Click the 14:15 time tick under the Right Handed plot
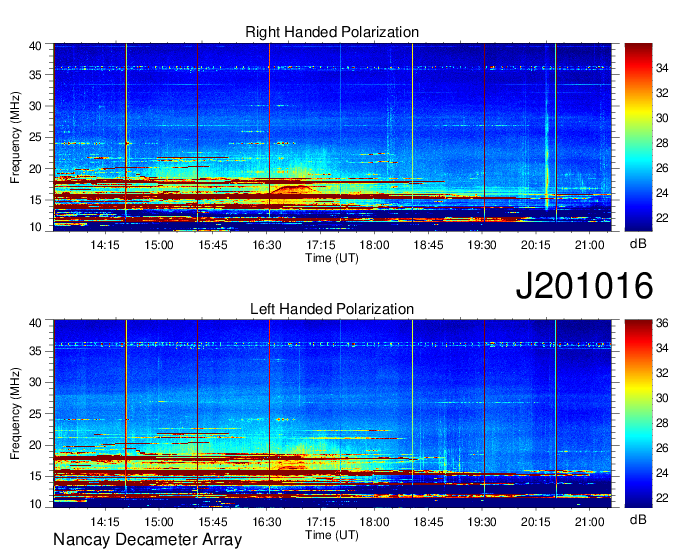Image resolution: width=680 pixels, height=552 pixels. coord(105,245)
